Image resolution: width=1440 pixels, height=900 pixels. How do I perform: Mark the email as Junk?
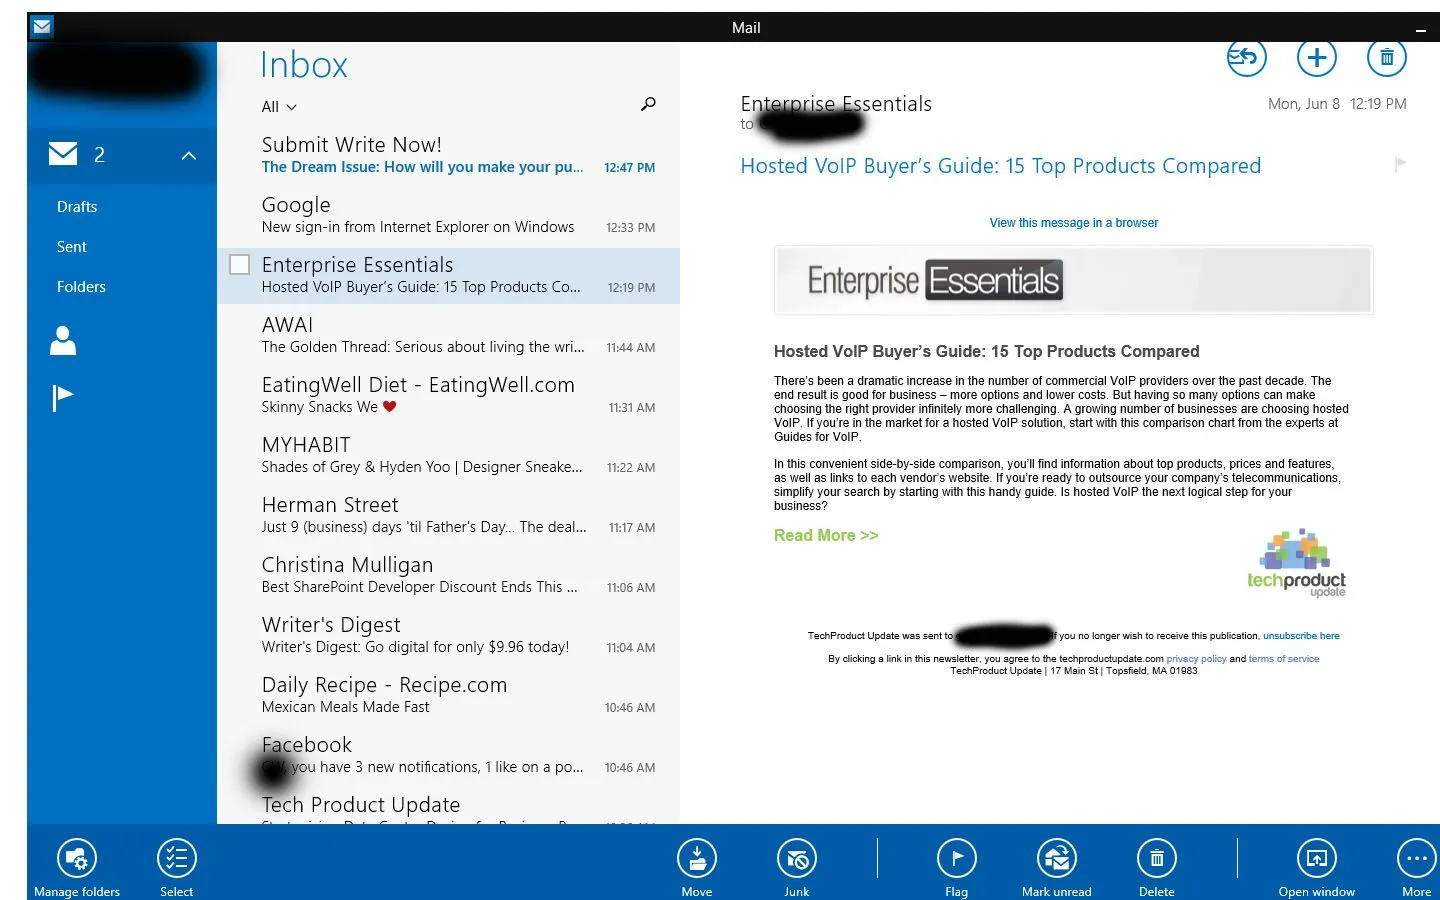click(x=796, y=858)
